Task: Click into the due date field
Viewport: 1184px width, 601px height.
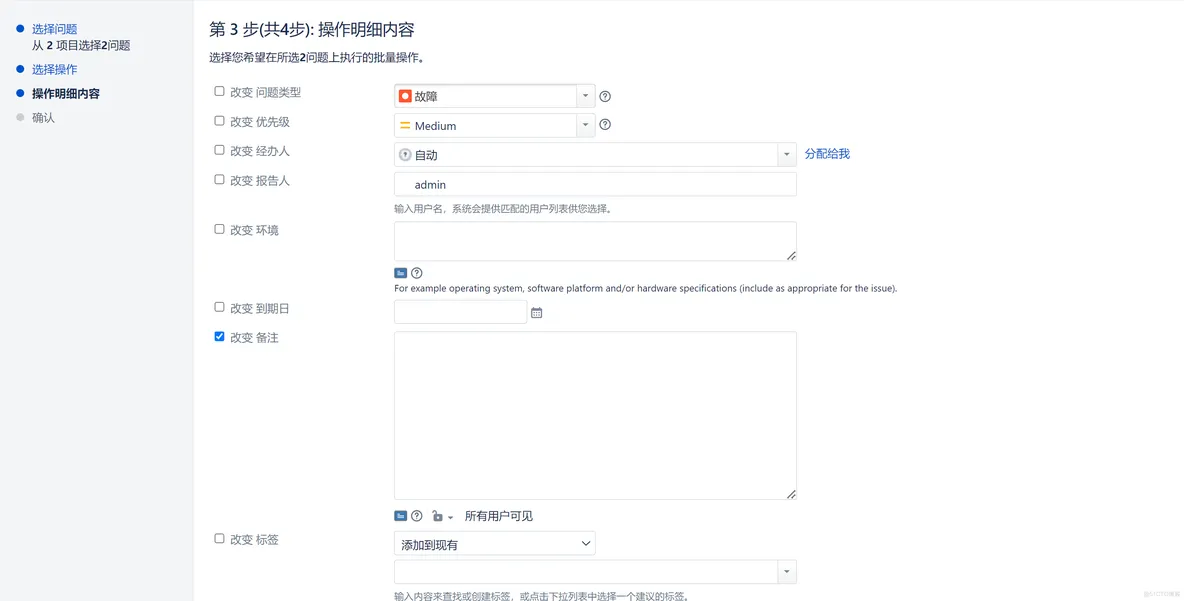Action: (x=461, y=312)
